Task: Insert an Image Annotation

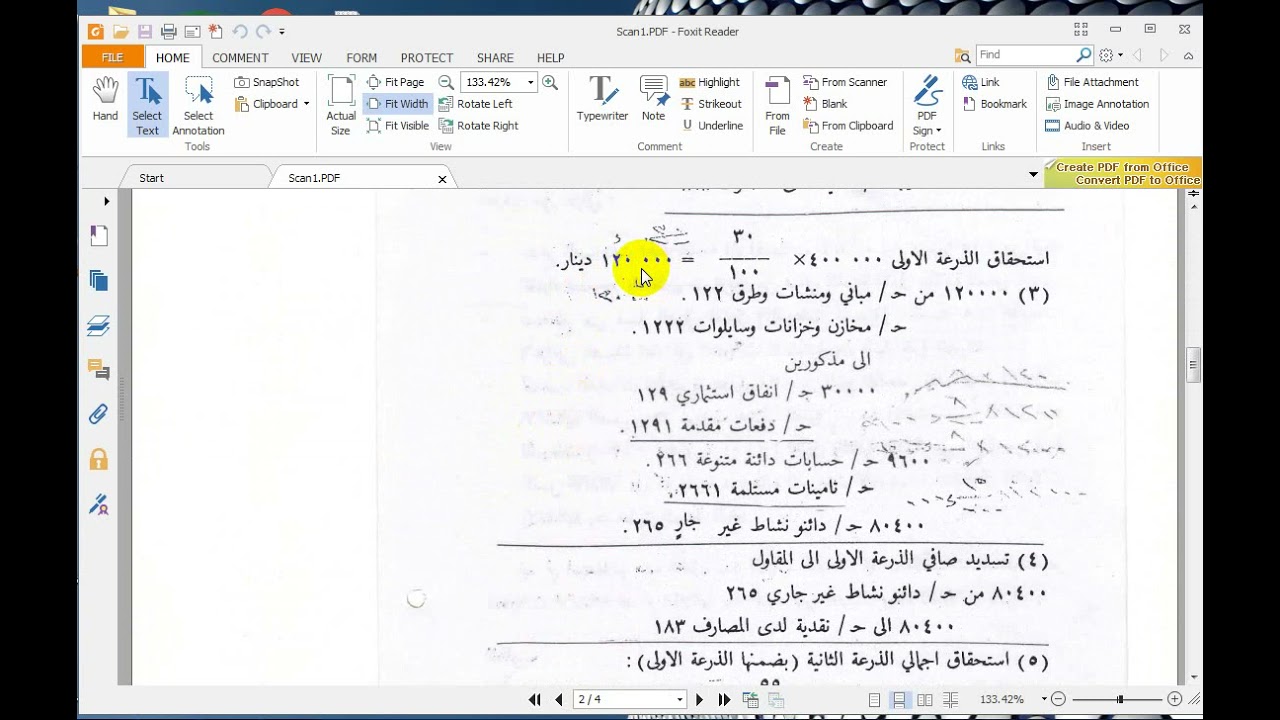Action: click(x=1097, y=104)
